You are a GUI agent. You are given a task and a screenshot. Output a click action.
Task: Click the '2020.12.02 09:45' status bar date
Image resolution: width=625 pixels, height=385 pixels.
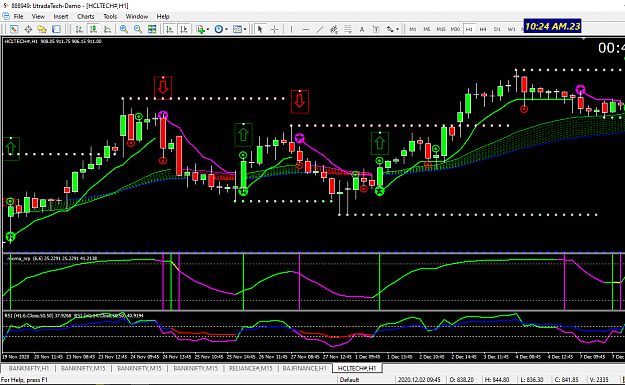coord(419,379)
